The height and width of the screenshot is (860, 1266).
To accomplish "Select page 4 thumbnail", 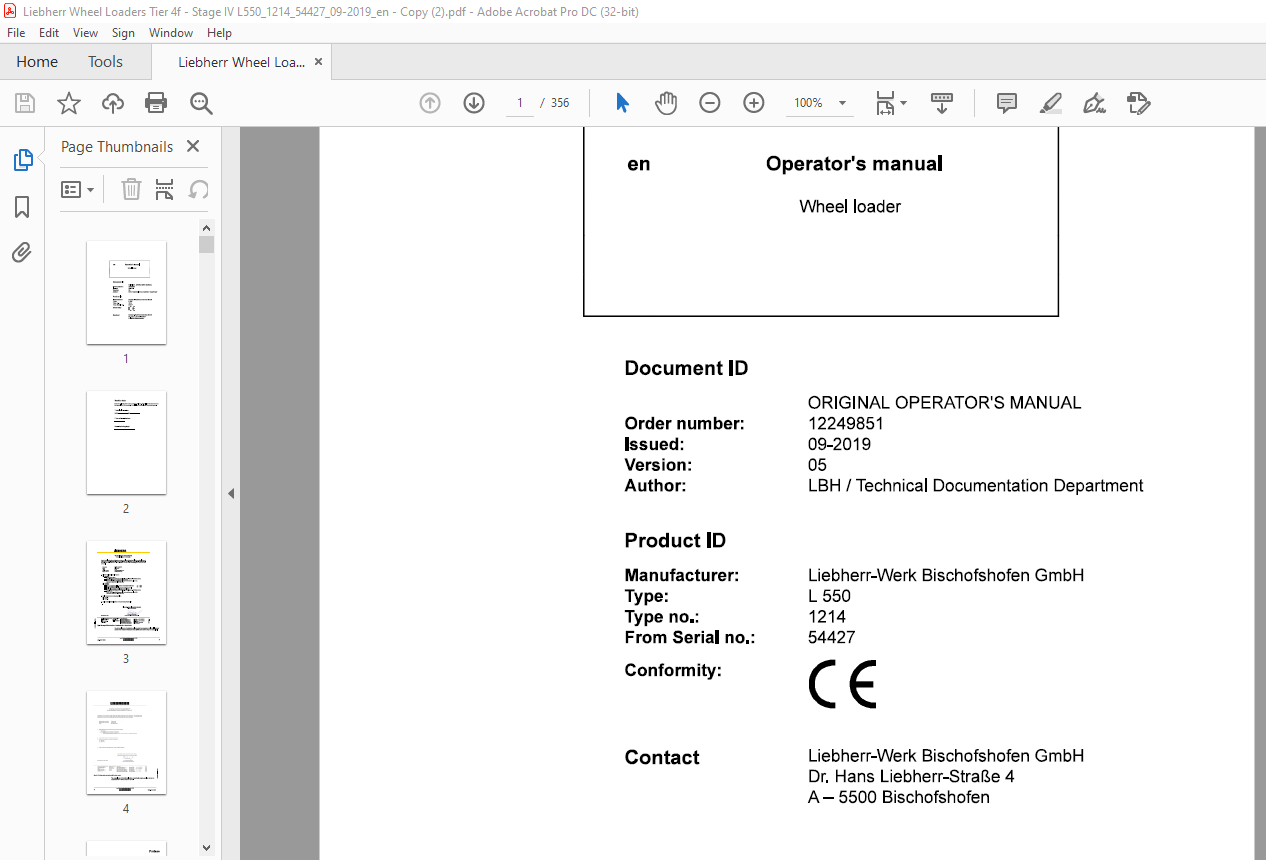I will 126,742.
